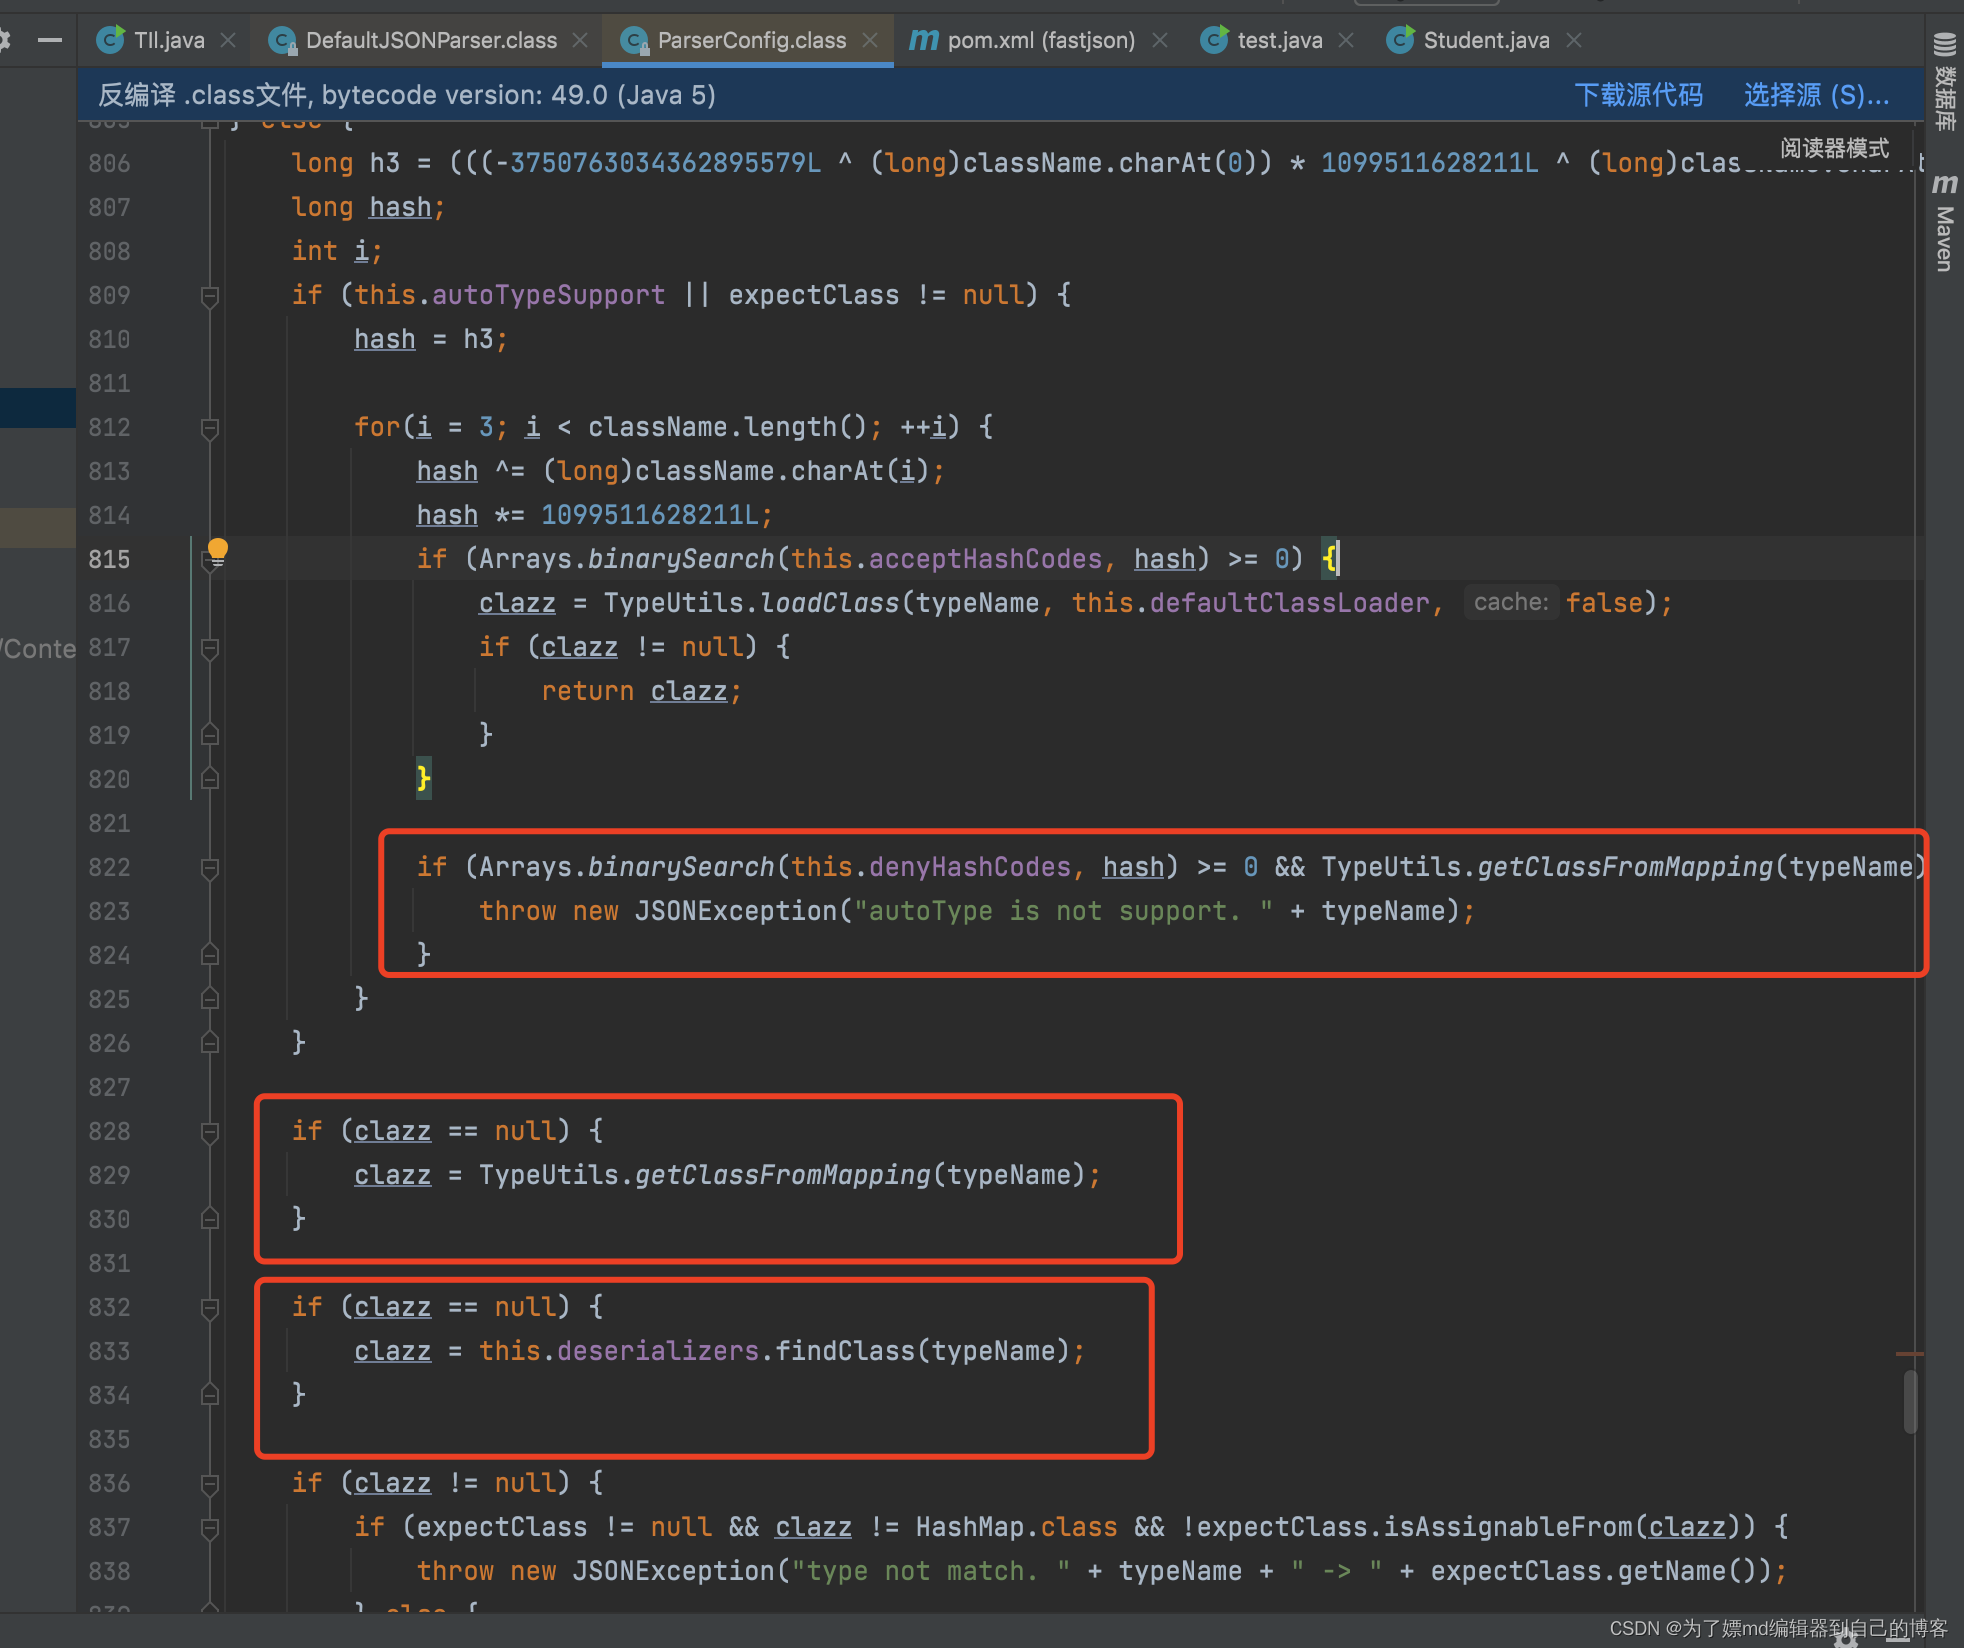The width and height of the screenshot is (1964, 1648).
Task: Click the fold end marker at line 819
Action: 210,735
